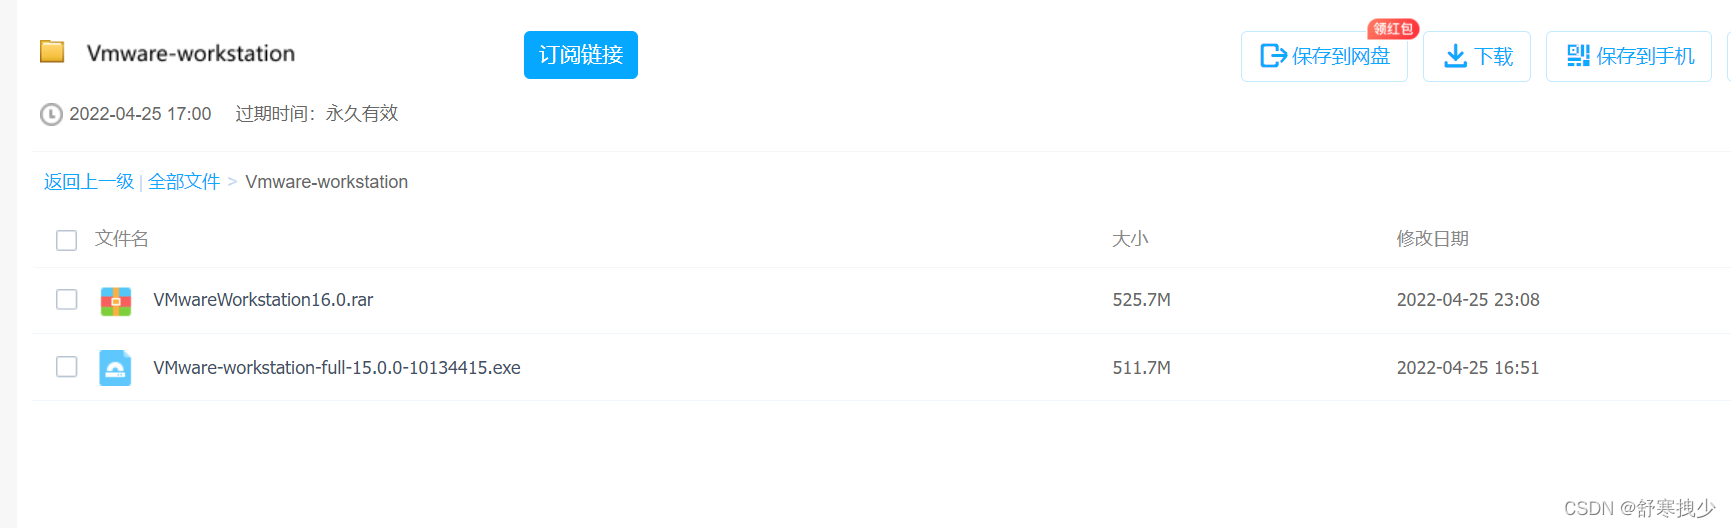
Task: Click the 保存到手机 button
Action: (x=1629, y=56)
